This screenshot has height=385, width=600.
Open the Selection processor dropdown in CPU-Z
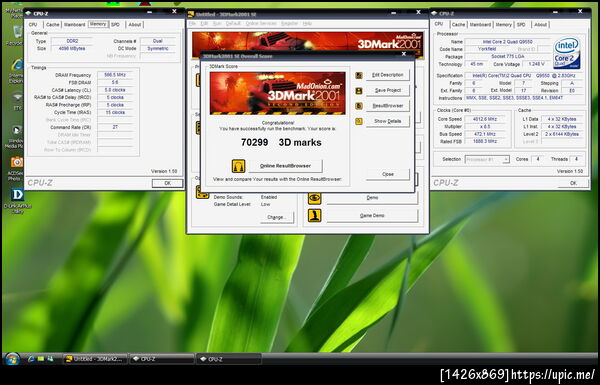487,159
